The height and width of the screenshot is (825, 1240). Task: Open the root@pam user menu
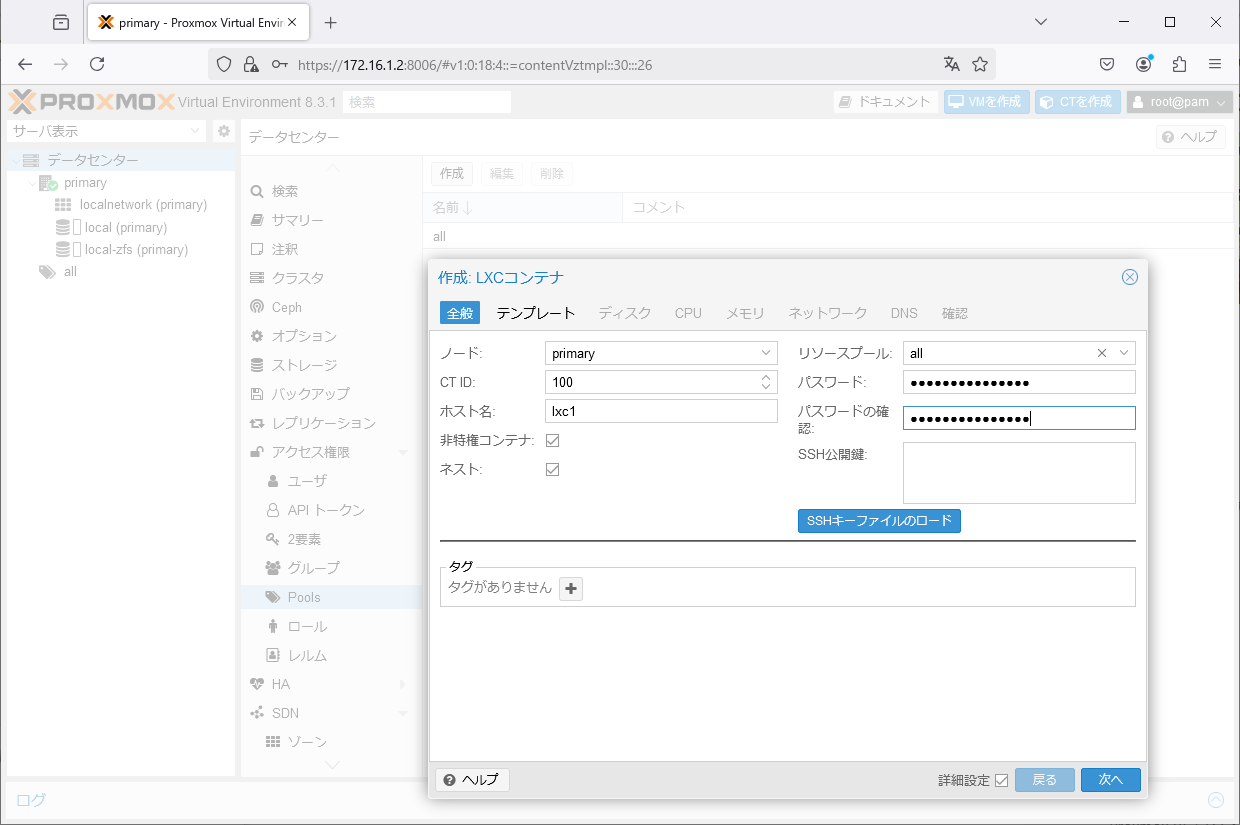point(1180,102)
